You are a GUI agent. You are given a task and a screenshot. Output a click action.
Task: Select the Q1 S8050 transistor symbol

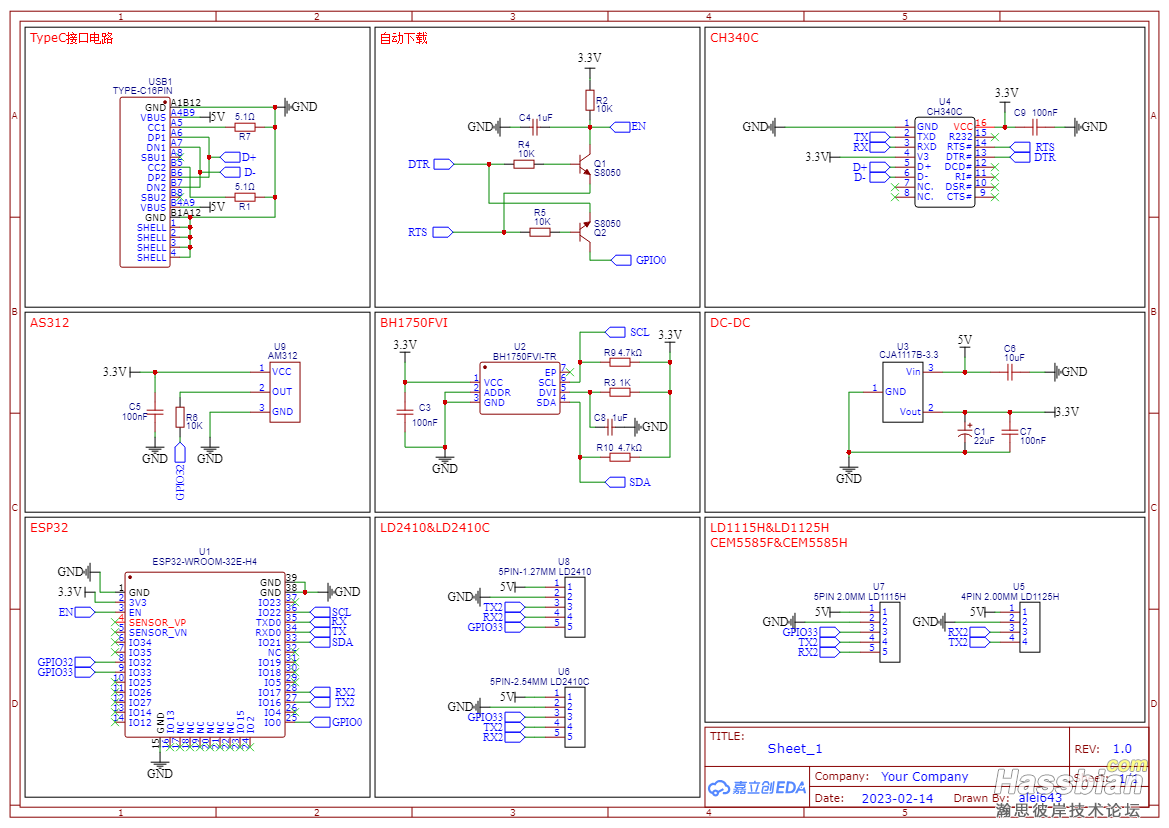[584, 164]
